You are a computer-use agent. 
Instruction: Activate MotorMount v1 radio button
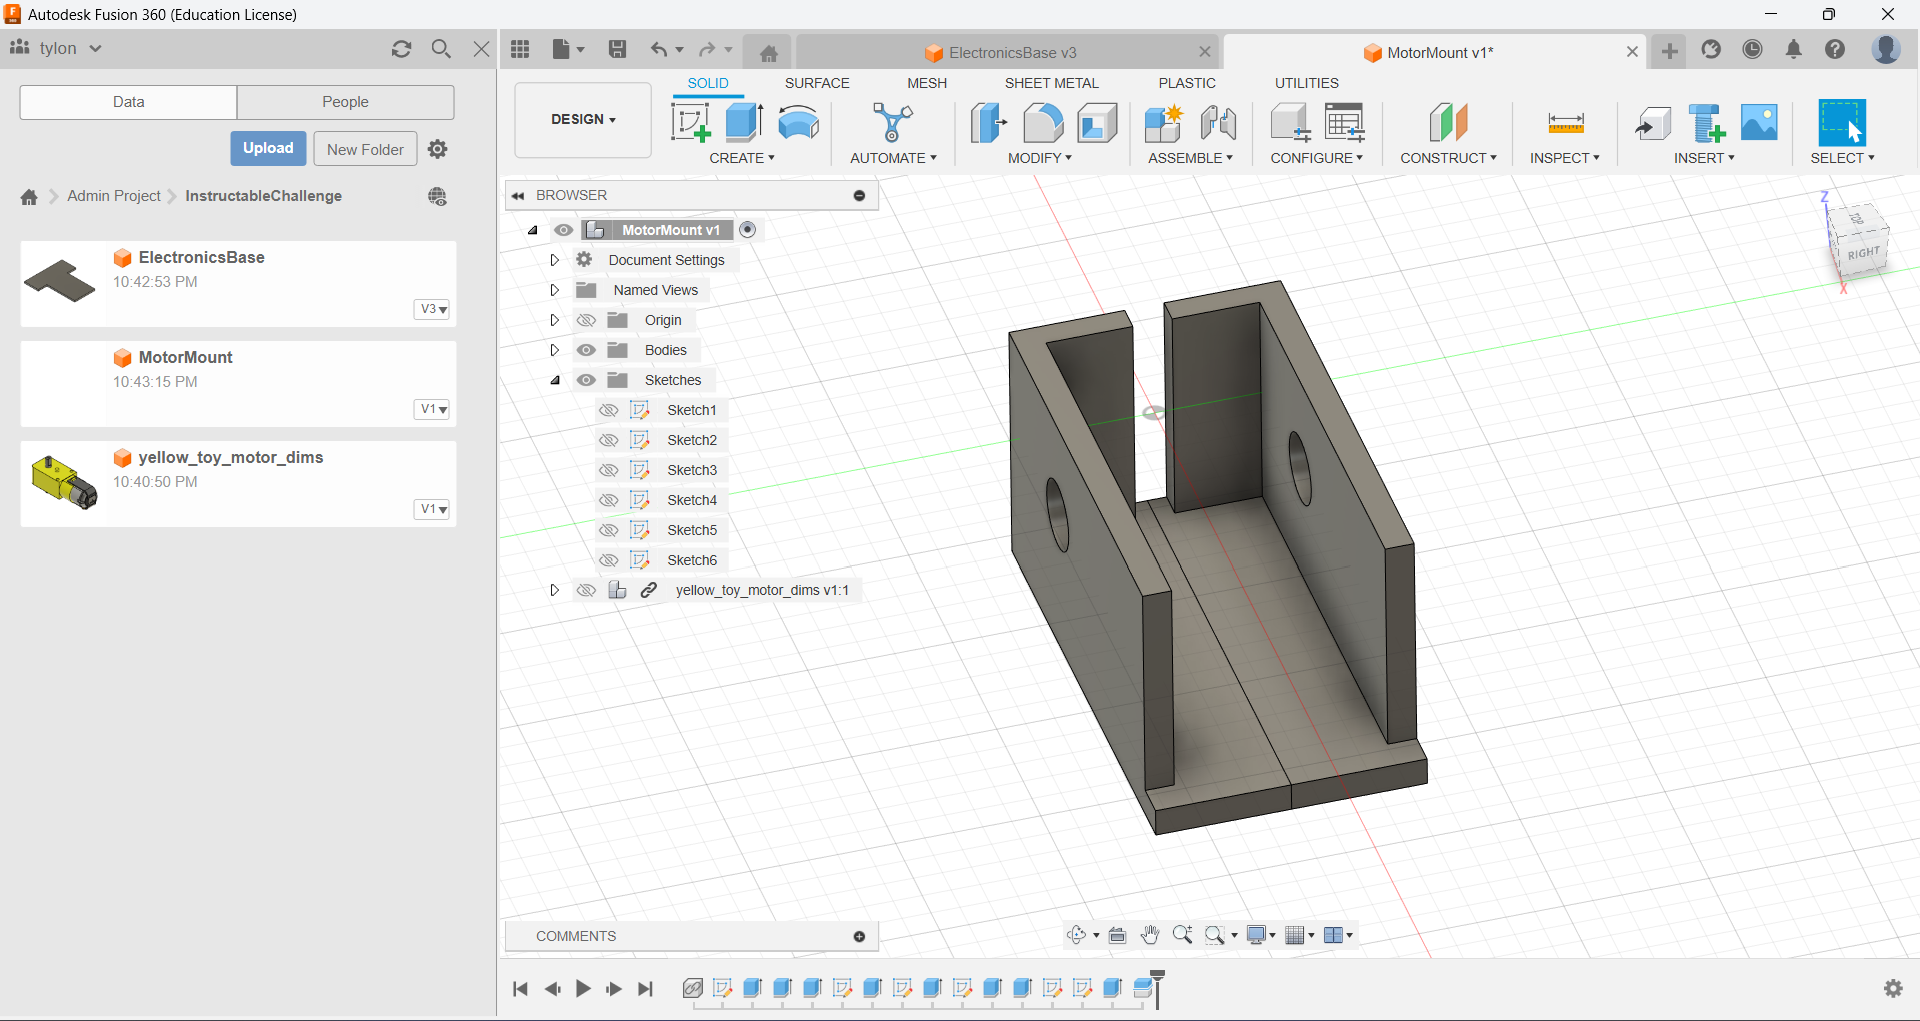[747, 230]
